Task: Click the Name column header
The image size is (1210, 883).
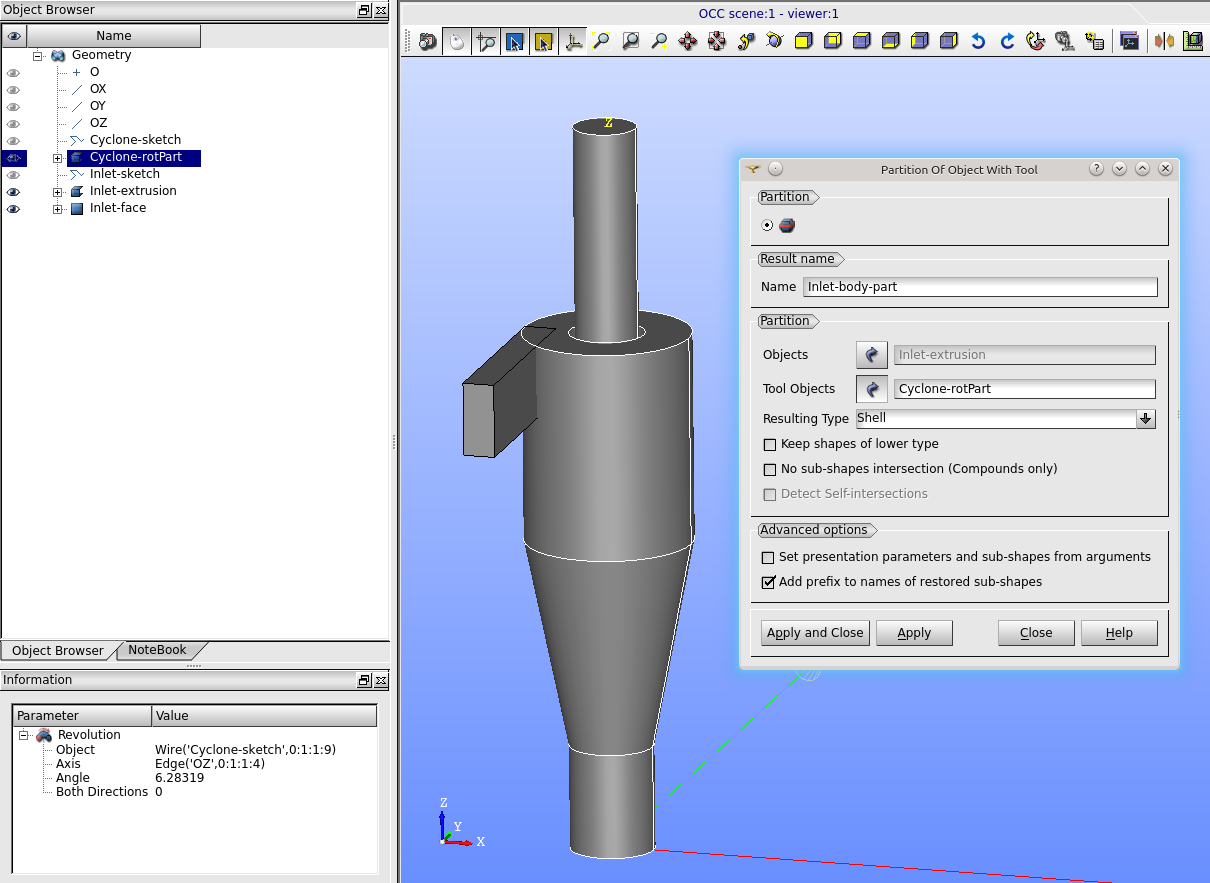Action: pyautogui.click(x=114, y=36)
